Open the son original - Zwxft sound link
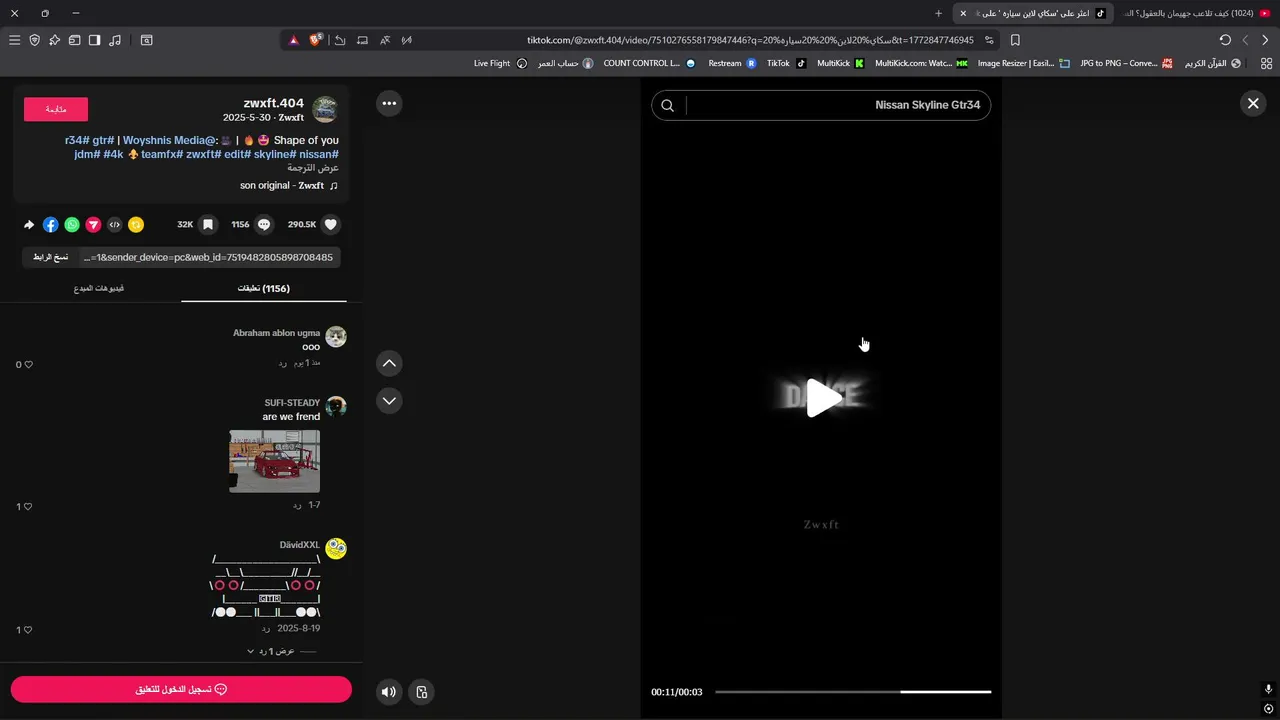 [x=289, y=186]
